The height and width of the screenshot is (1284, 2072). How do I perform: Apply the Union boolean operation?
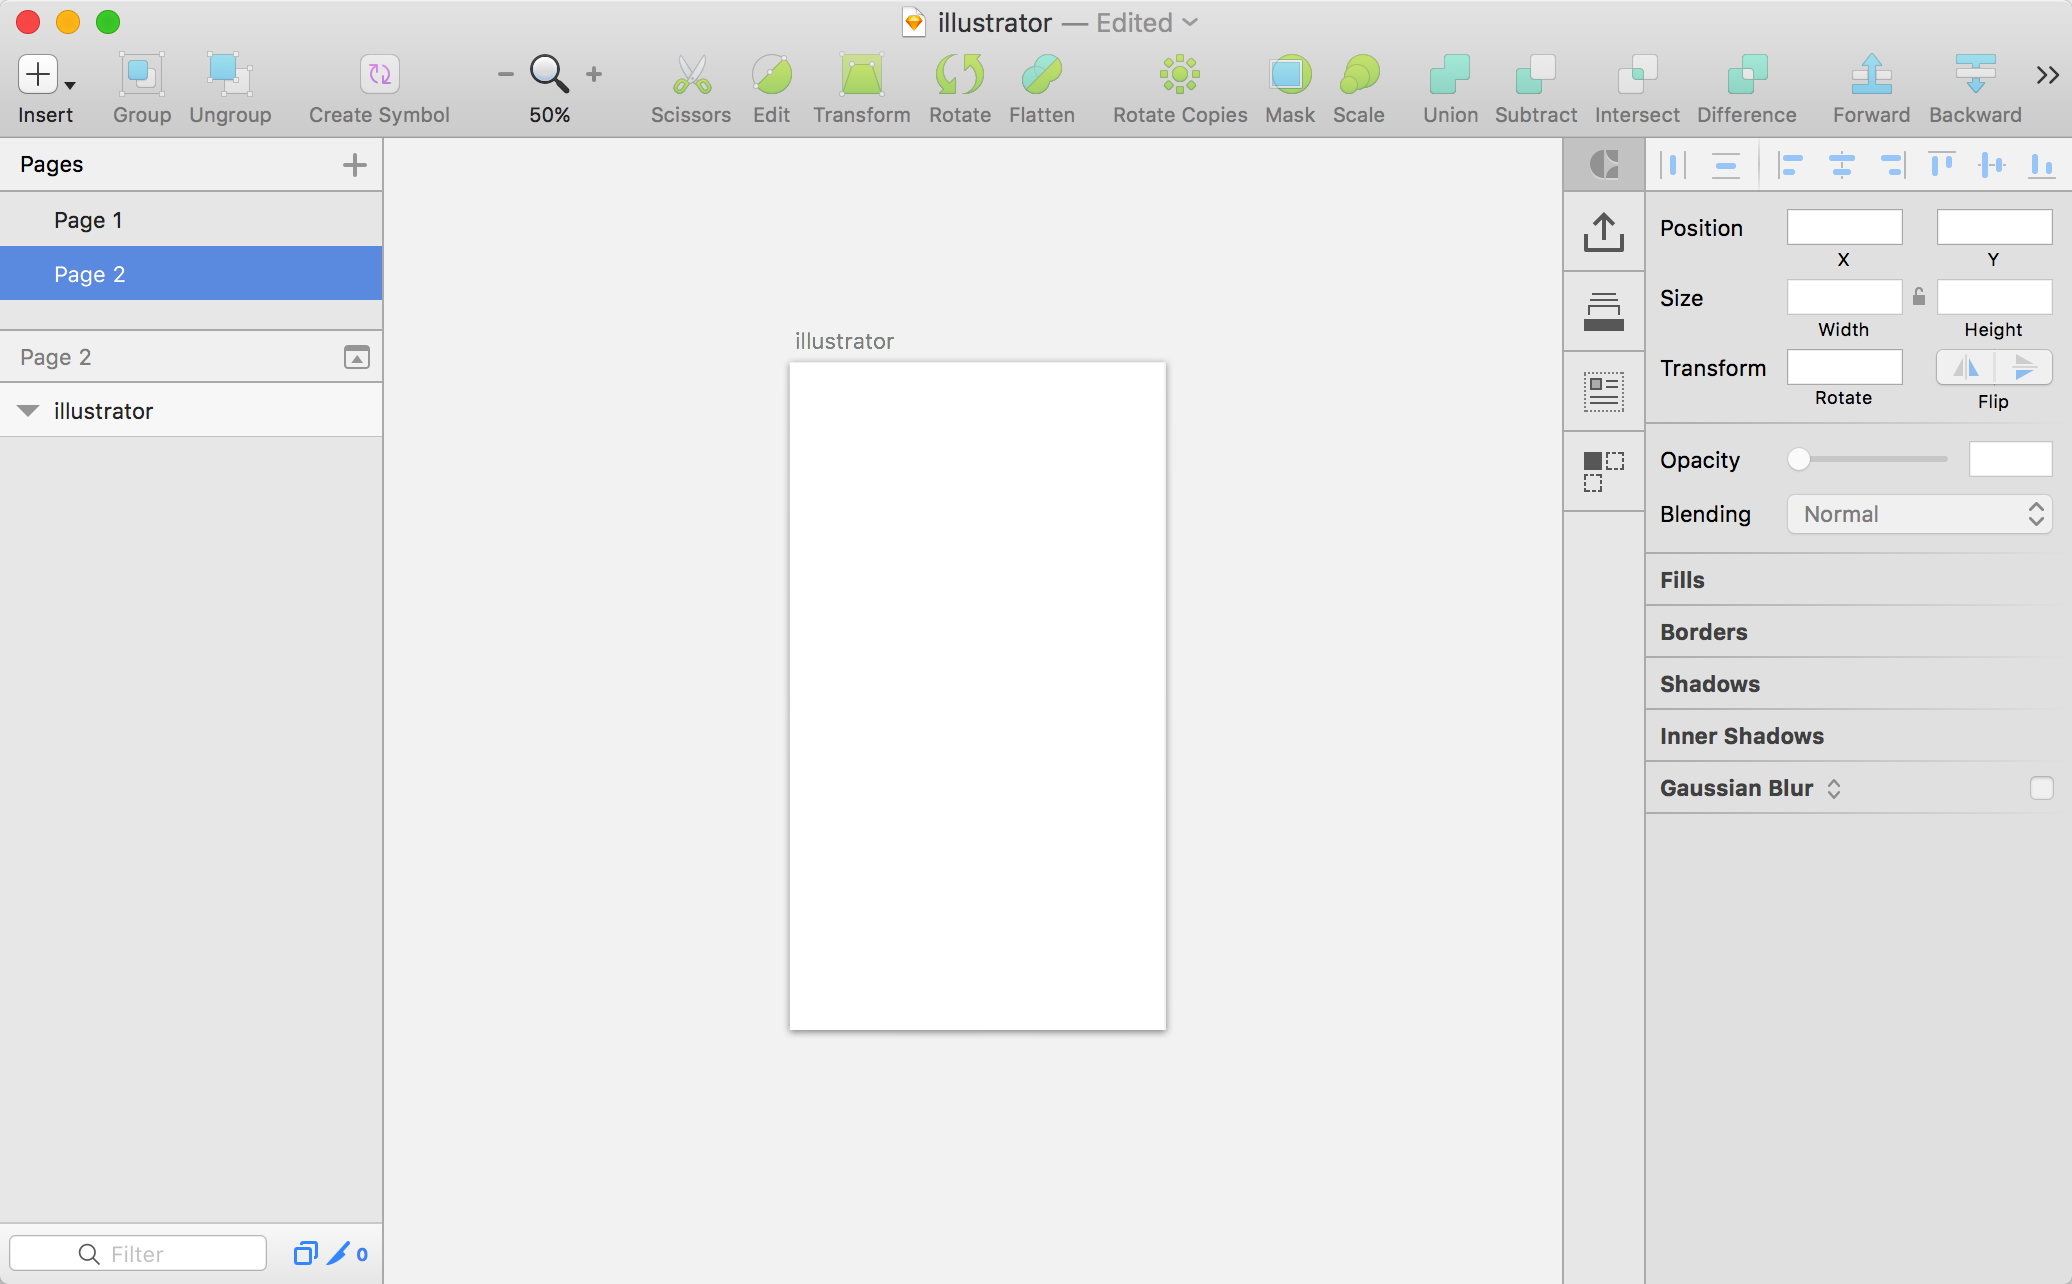1450,75
